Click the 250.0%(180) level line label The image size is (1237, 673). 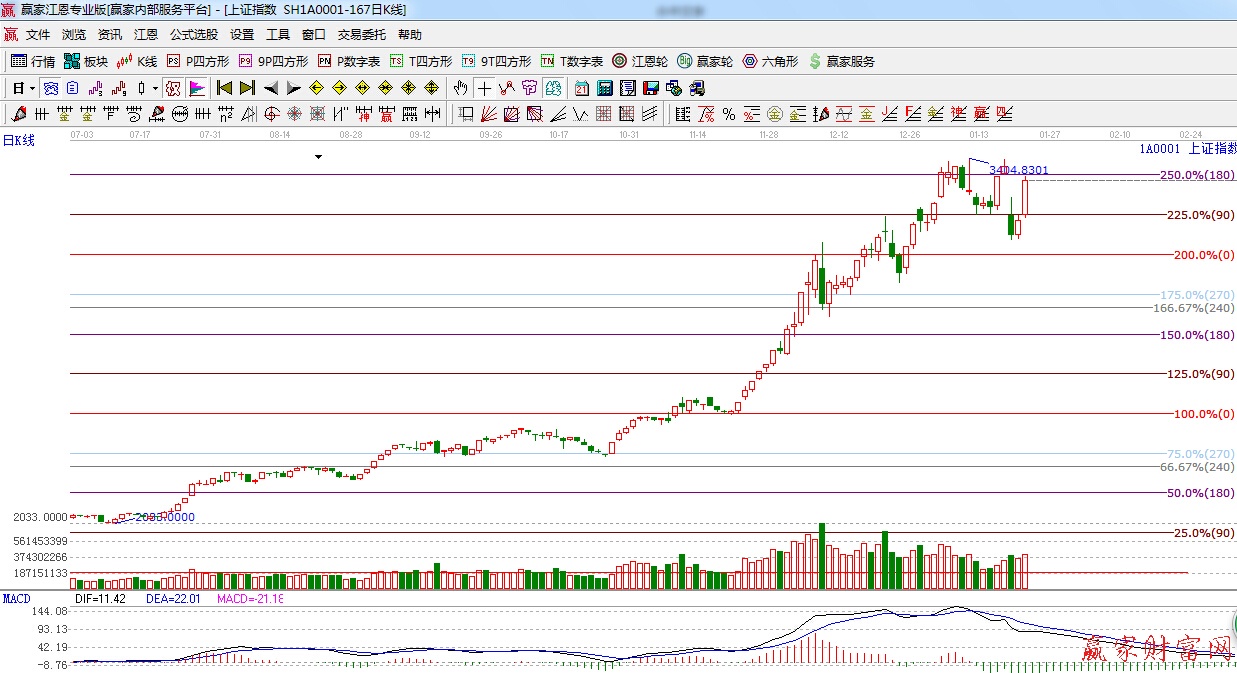coord(1197,176)
